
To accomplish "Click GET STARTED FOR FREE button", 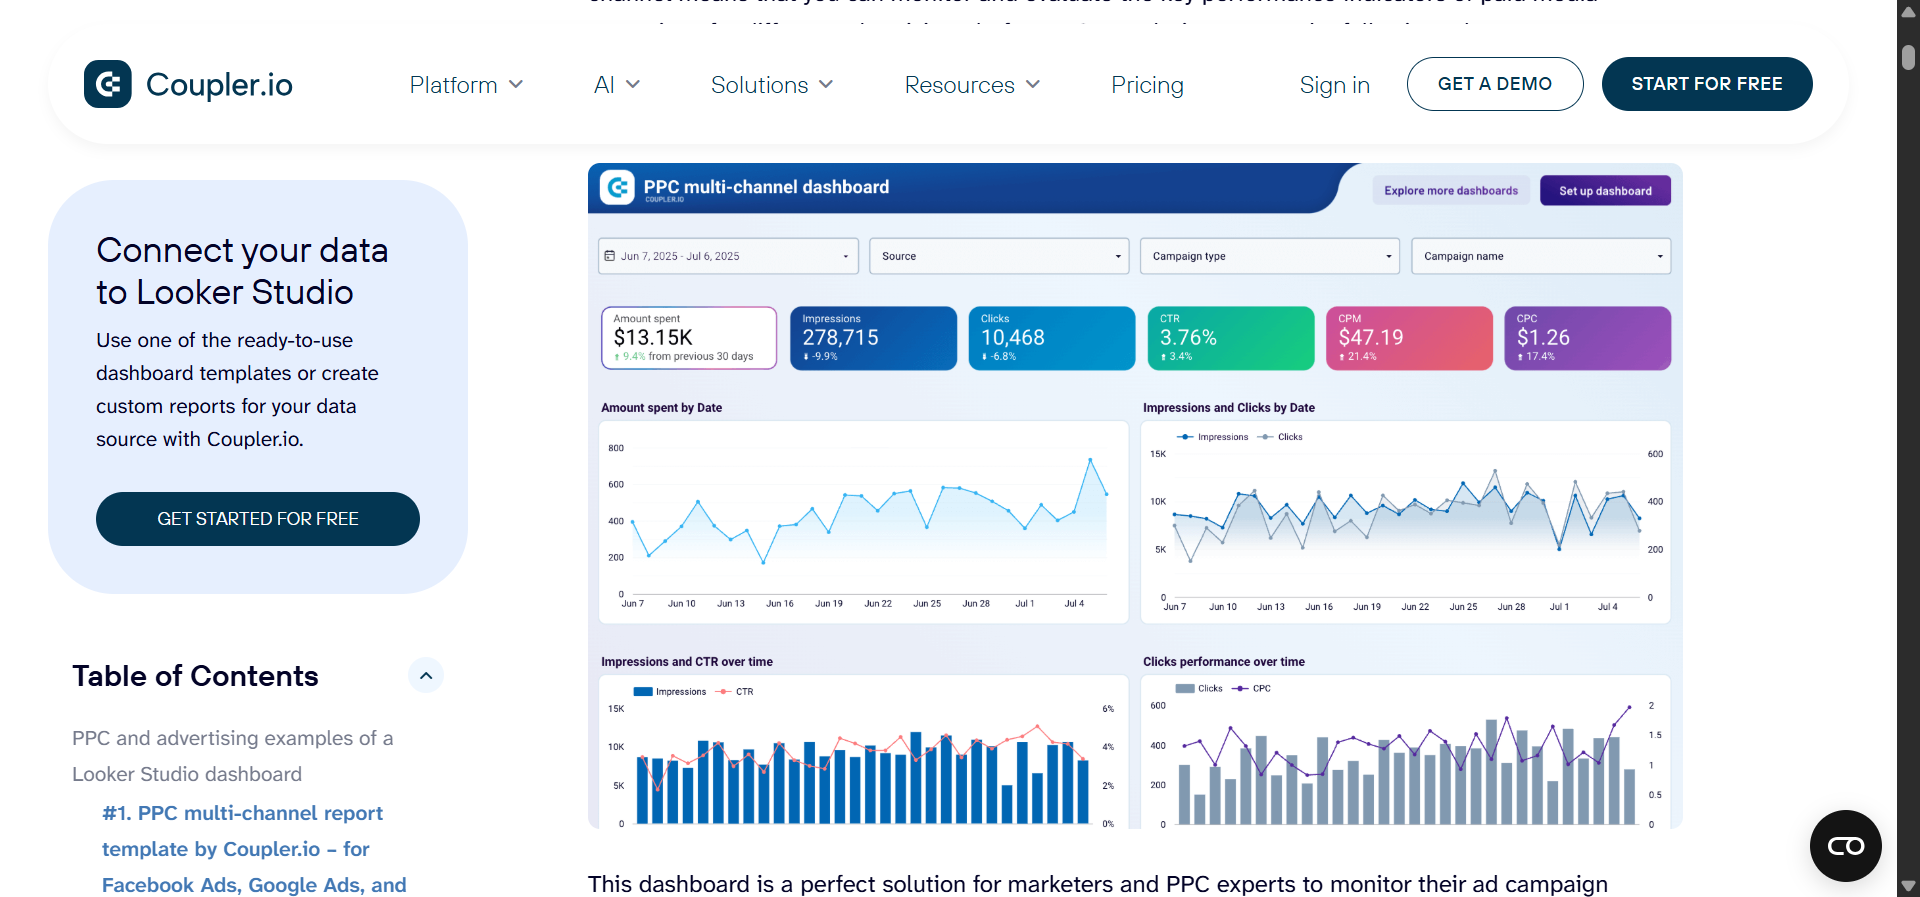I will coord(258,519).
